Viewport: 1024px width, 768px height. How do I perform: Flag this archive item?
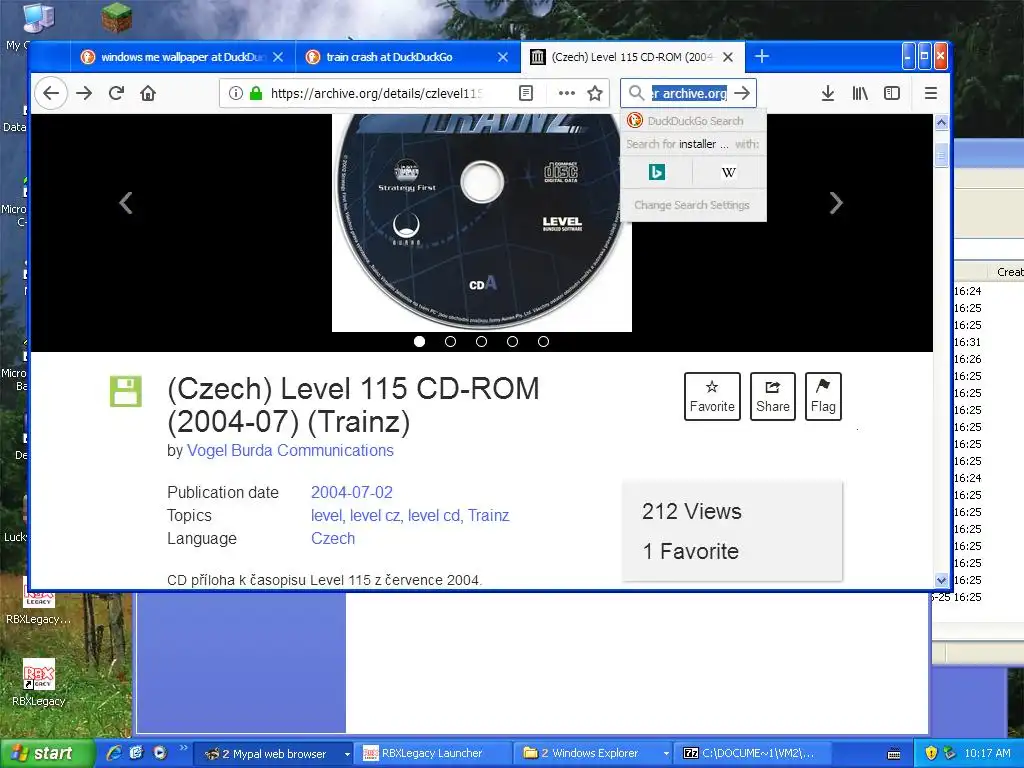tap(823, 396)
